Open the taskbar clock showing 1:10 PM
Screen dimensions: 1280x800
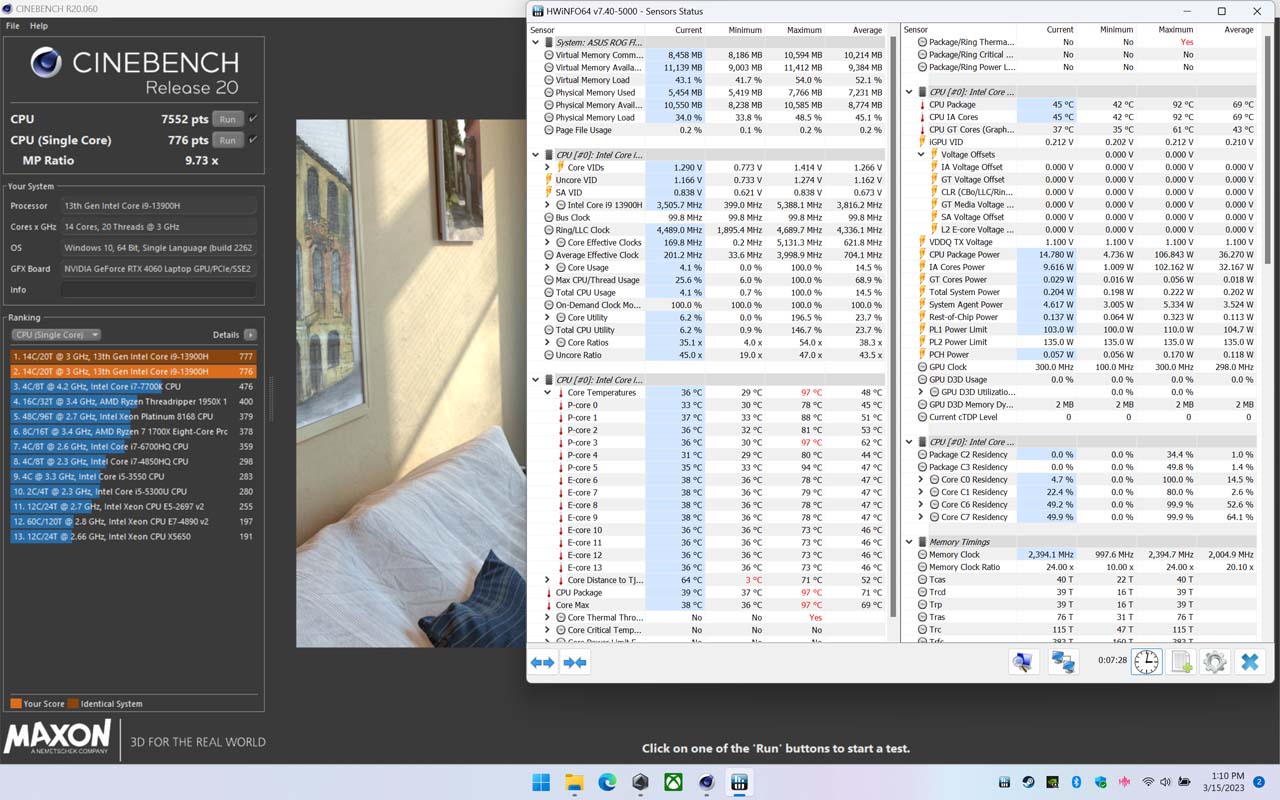(x=1222, y=782)
